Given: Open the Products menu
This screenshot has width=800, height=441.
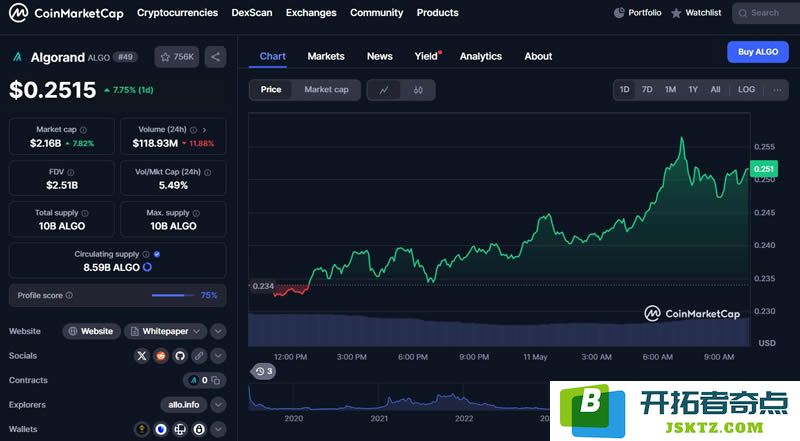Looking at the screenshot, I should [437, 13].
